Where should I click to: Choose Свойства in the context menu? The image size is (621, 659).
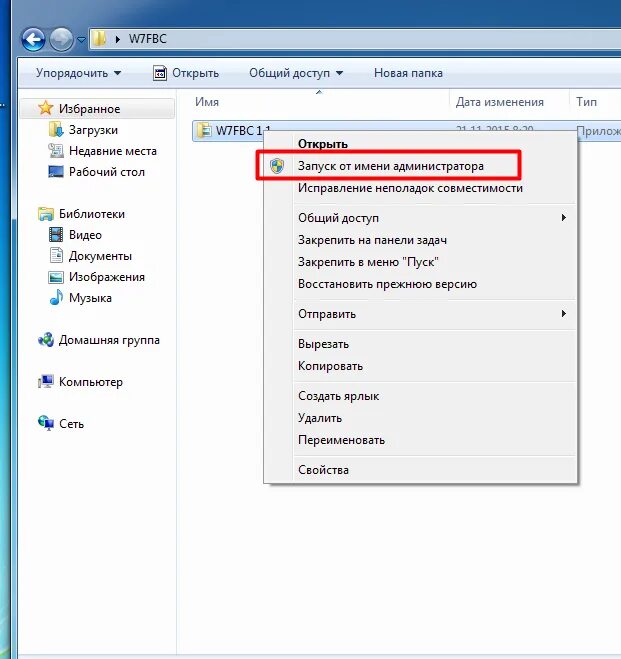point(323,470)
